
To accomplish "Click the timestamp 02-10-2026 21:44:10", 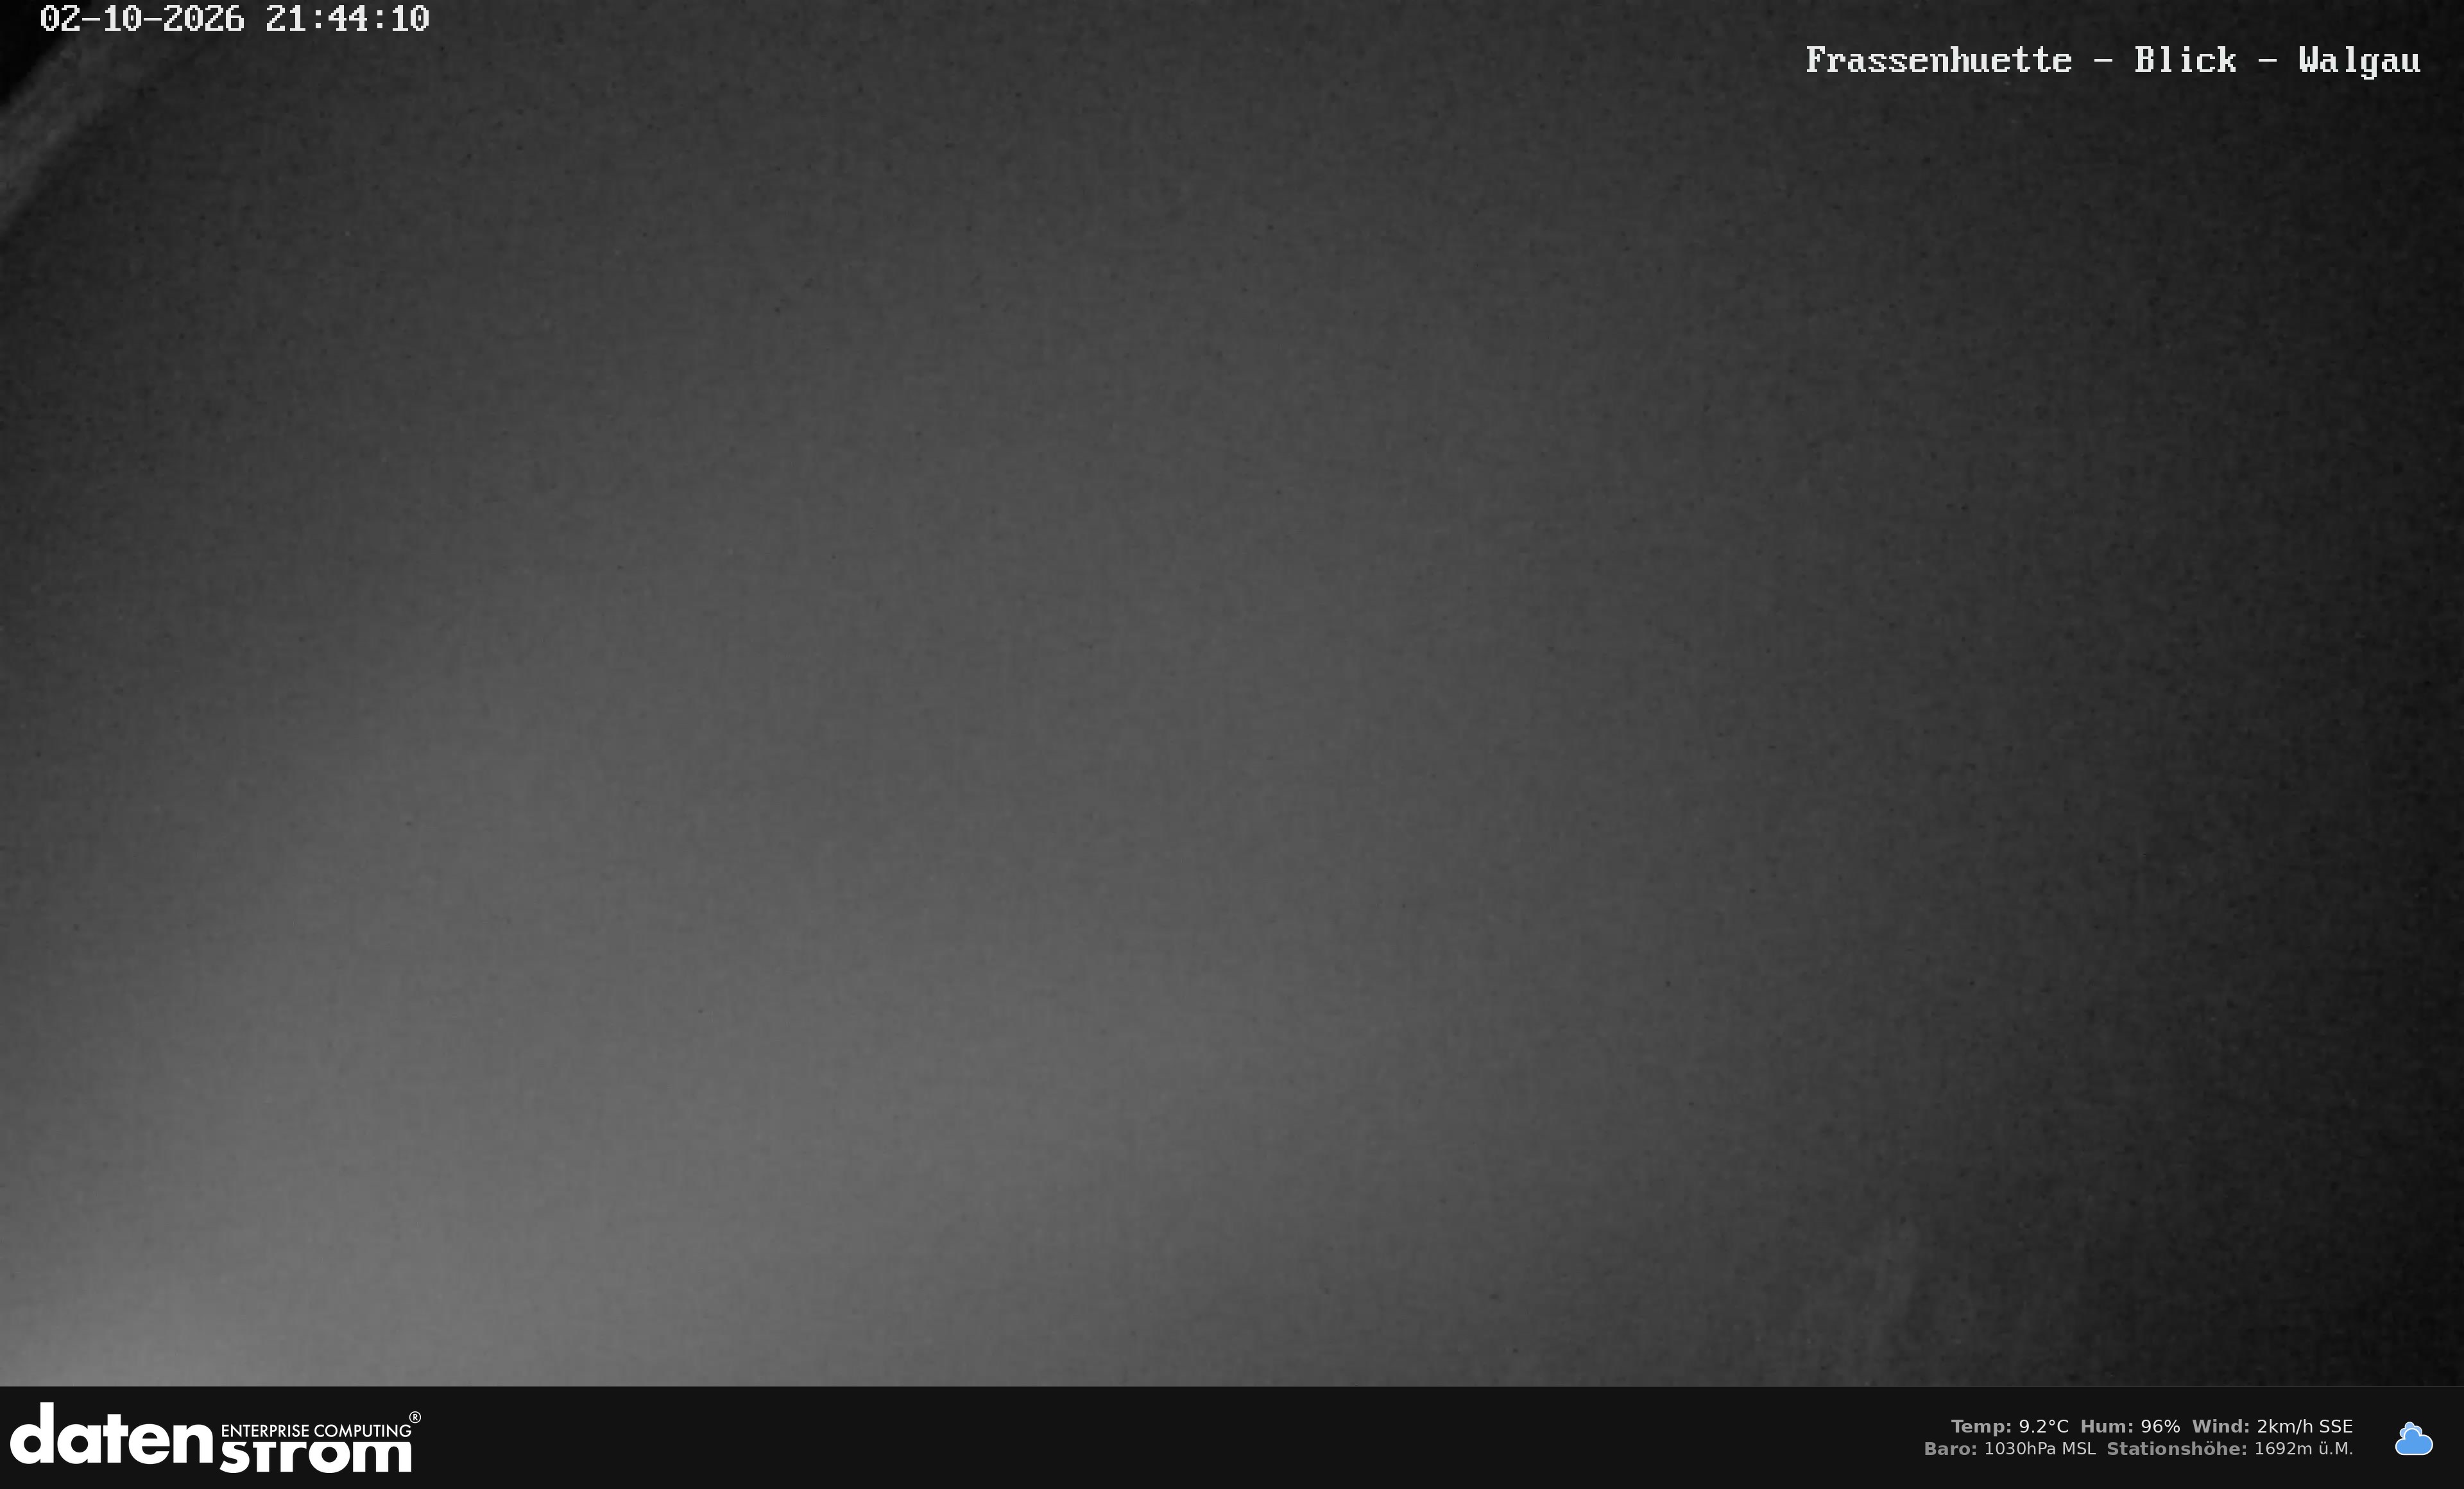I will pyautogui.click(x=234, y=19).
